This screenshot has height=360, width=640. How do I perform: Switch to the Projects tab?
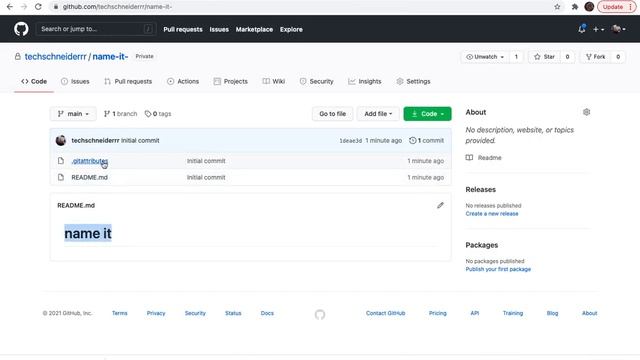tap(231, 82)
